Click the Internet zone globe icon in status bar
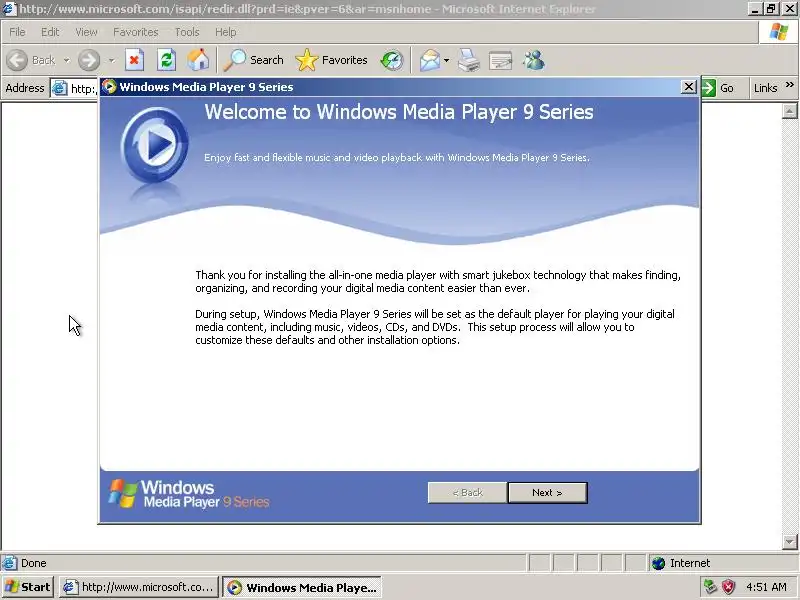 click(x=659, y=563)
